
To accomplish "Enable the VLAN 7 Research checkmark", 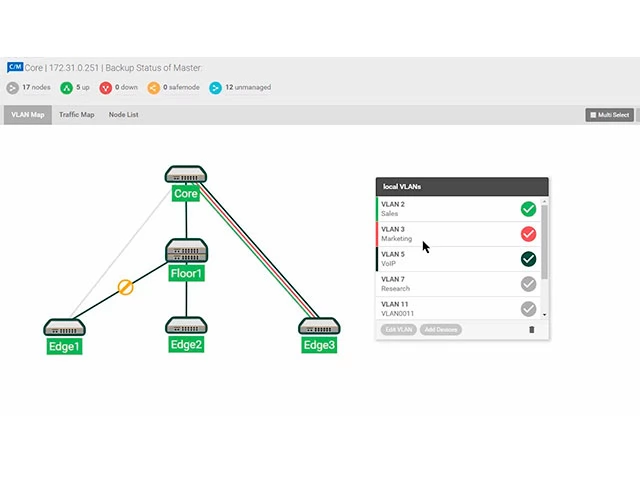I will click(x=528, y=284).
